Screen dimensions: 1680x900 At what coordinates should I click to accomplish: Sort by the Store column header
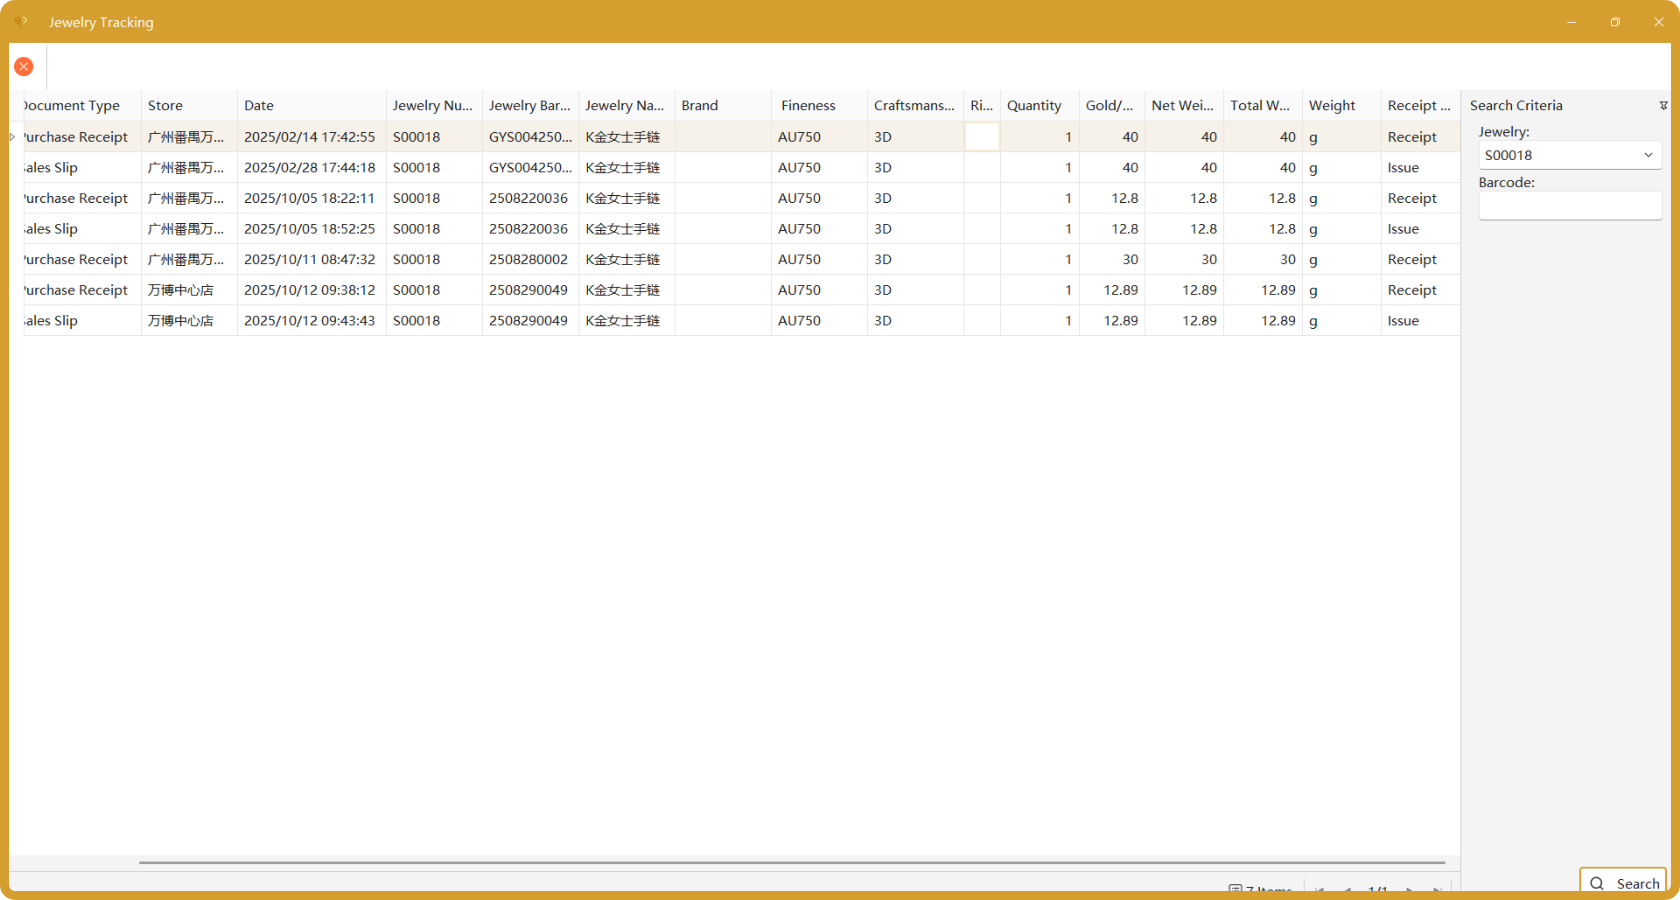coord(189,105)
